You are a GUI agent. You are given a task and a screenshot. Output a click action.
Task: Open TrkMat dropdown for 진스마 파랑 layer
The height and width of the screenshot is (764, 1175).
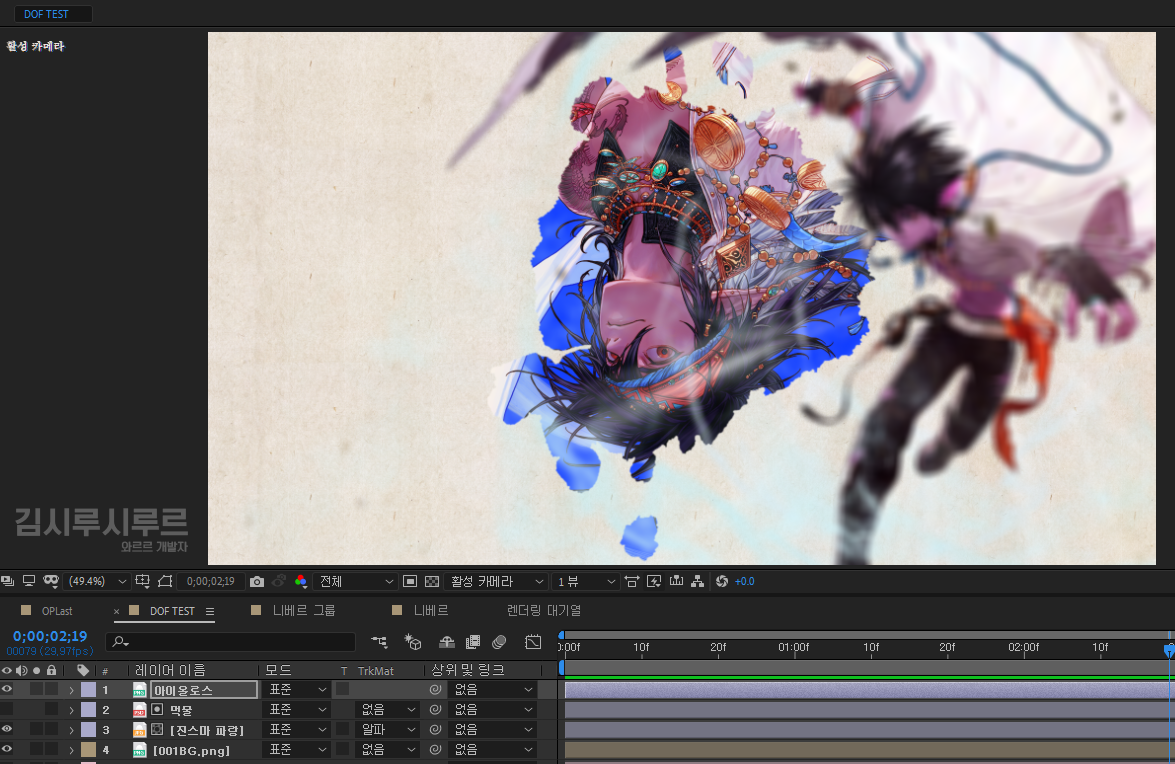387,730
